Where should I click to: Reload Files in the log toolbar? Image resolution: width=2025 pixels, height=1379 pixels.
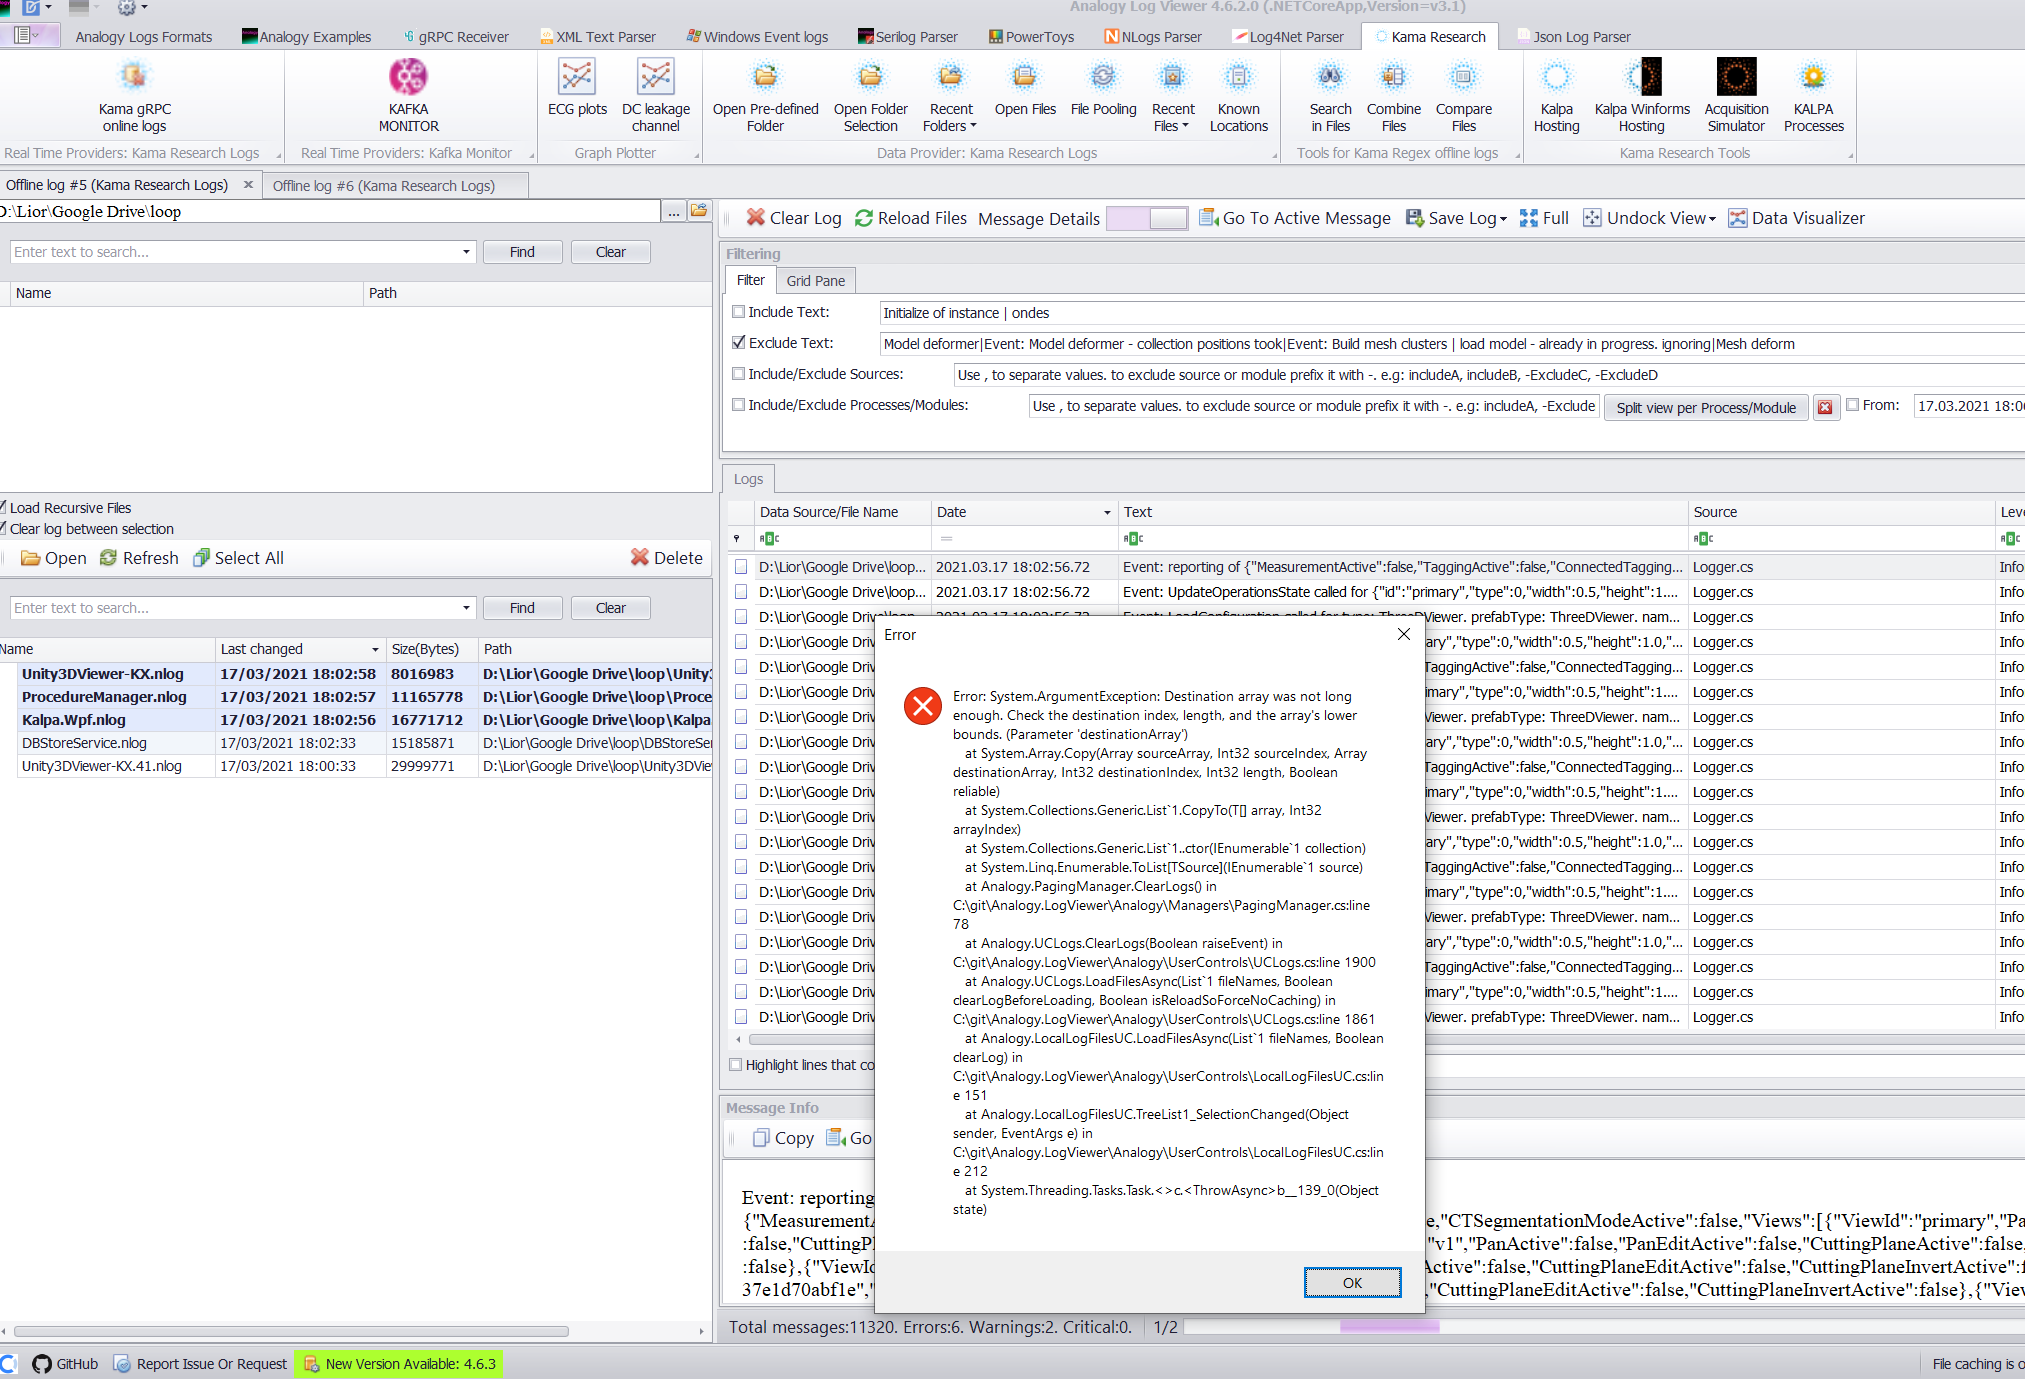point(911,218)
